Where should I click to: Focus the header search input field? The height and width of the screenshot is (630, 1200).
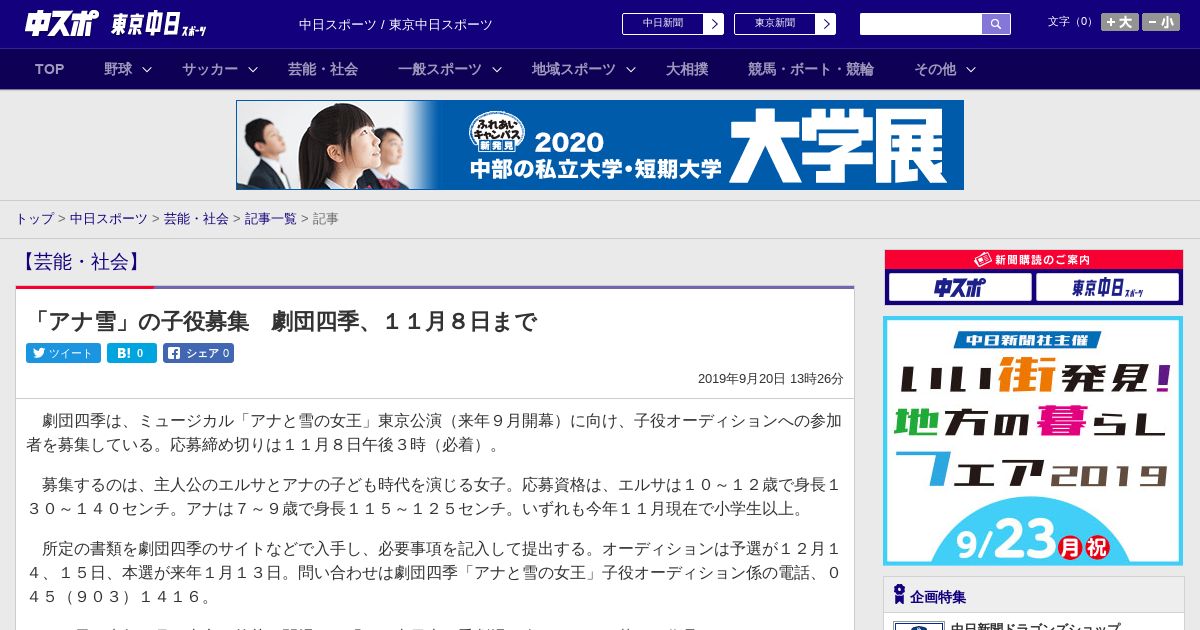click(x=921, y=24)
